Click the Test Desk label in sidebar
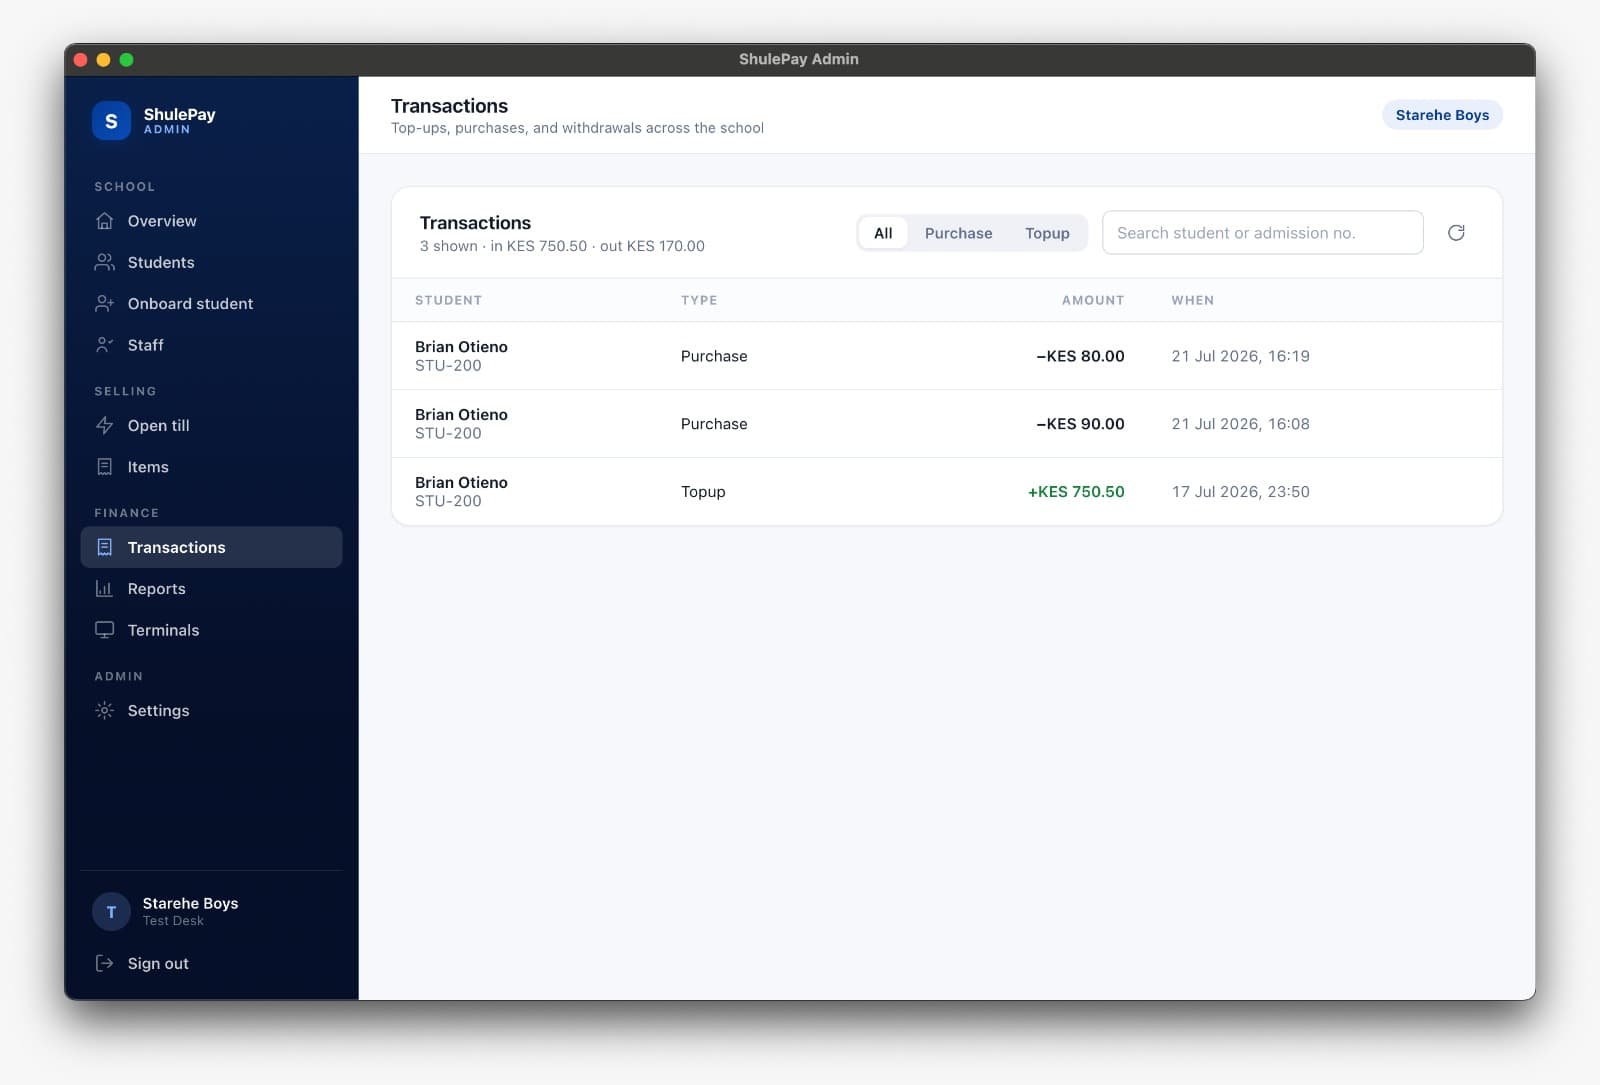The width and height of the screenshot is (1600, 1085). point(173,921)
